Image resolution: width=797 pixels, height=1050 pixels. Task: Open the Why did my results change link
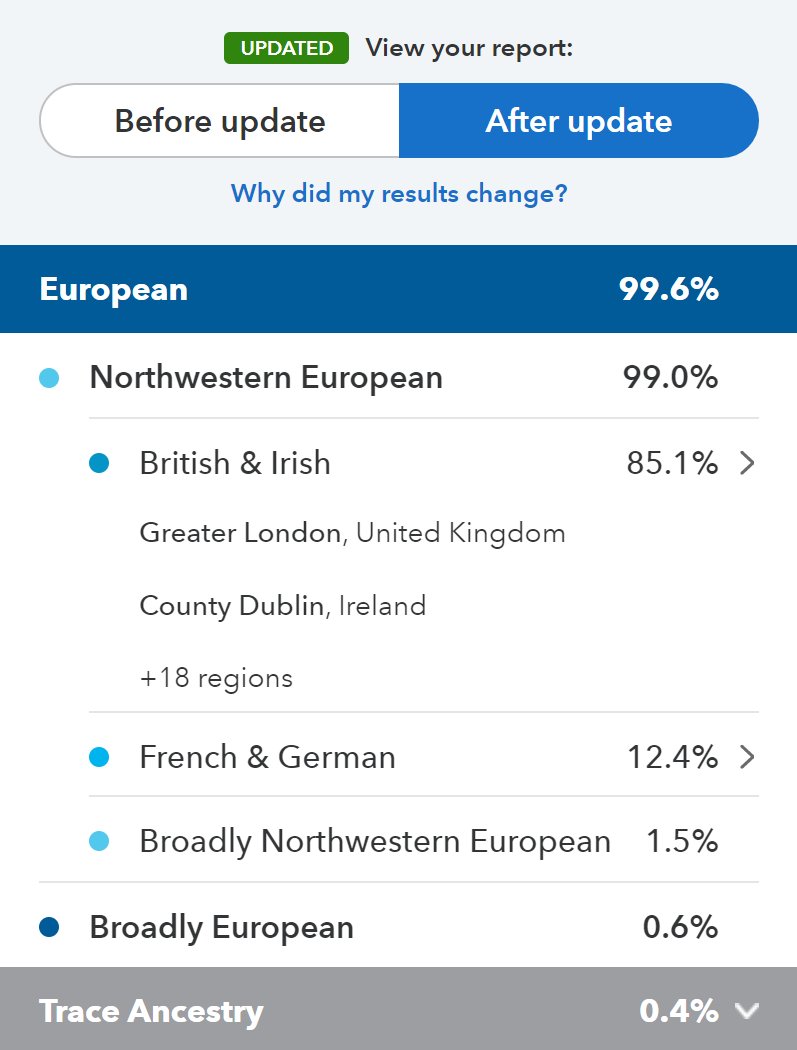pyautogui.click(x=399, y=193)
